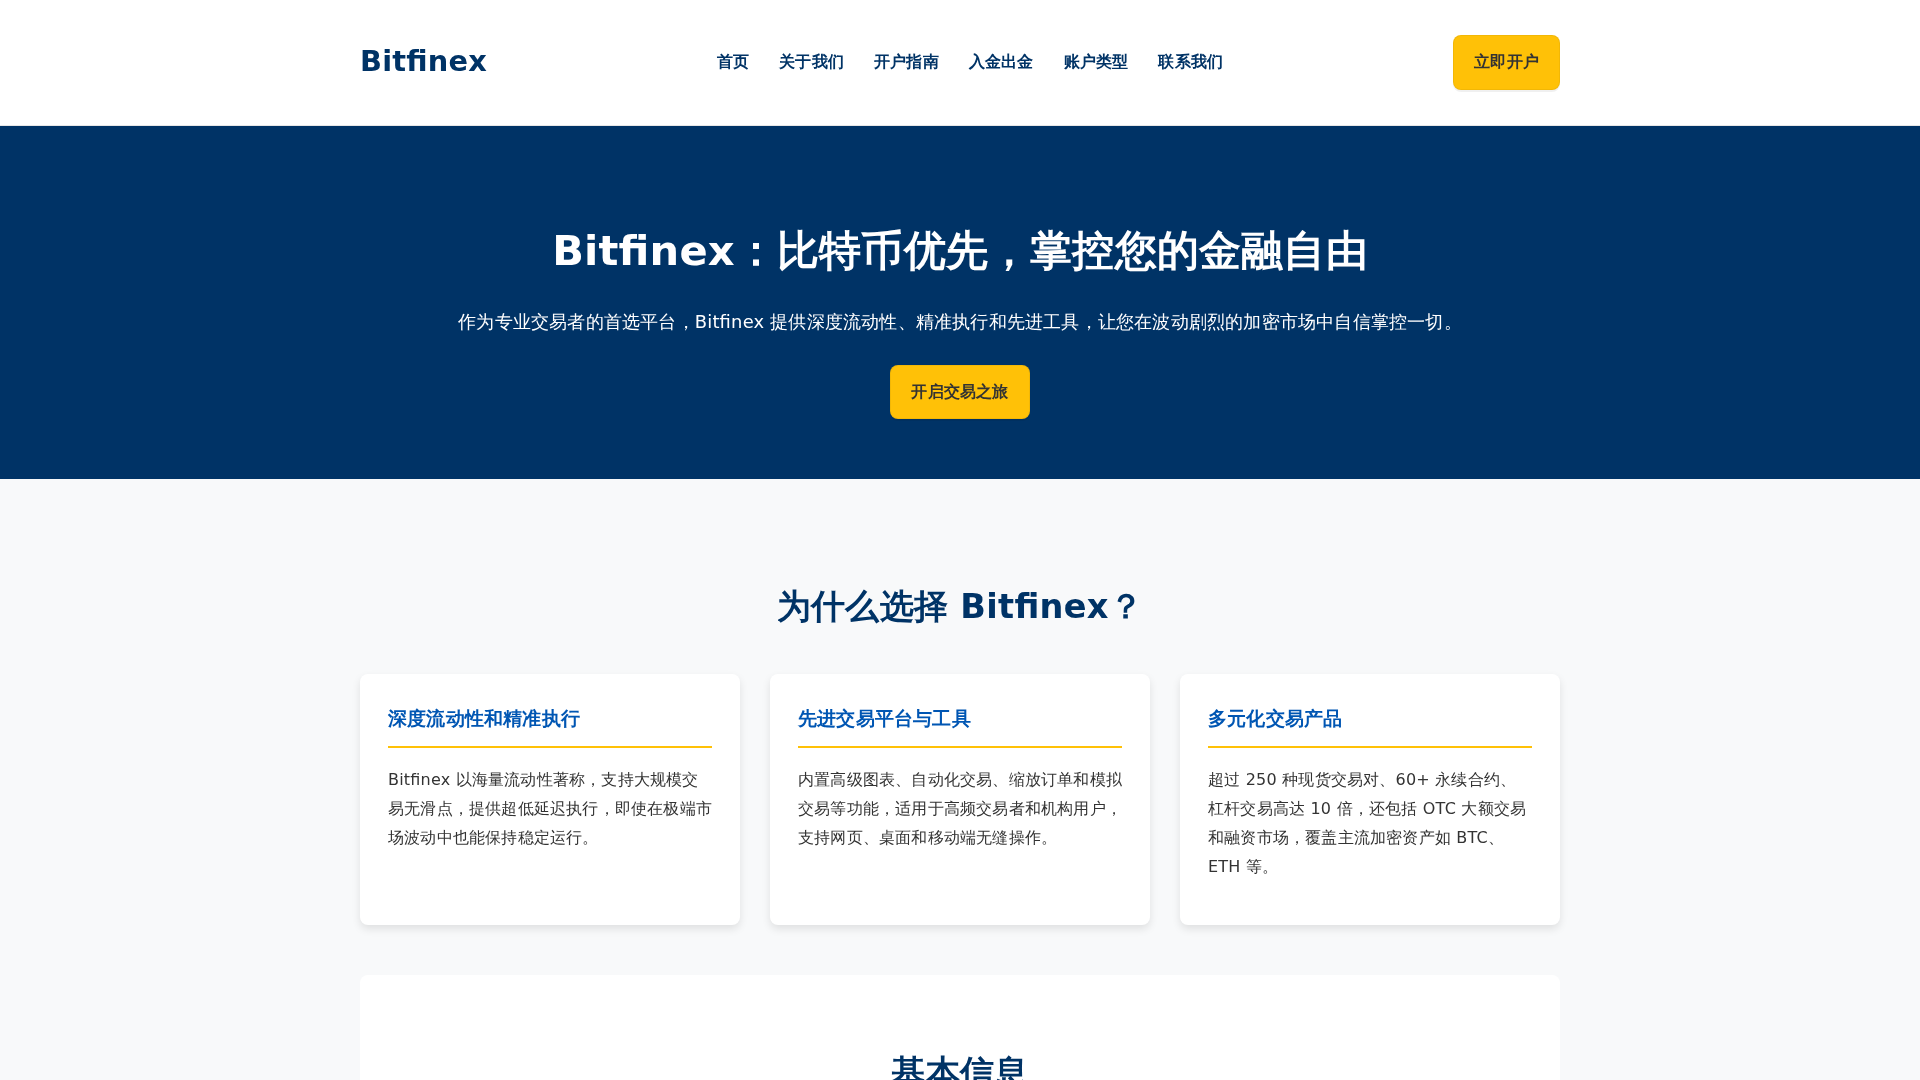Click the 基本信息 section heading
This screenshot has height=1080, width=1920.
(x=959, y=1066)
